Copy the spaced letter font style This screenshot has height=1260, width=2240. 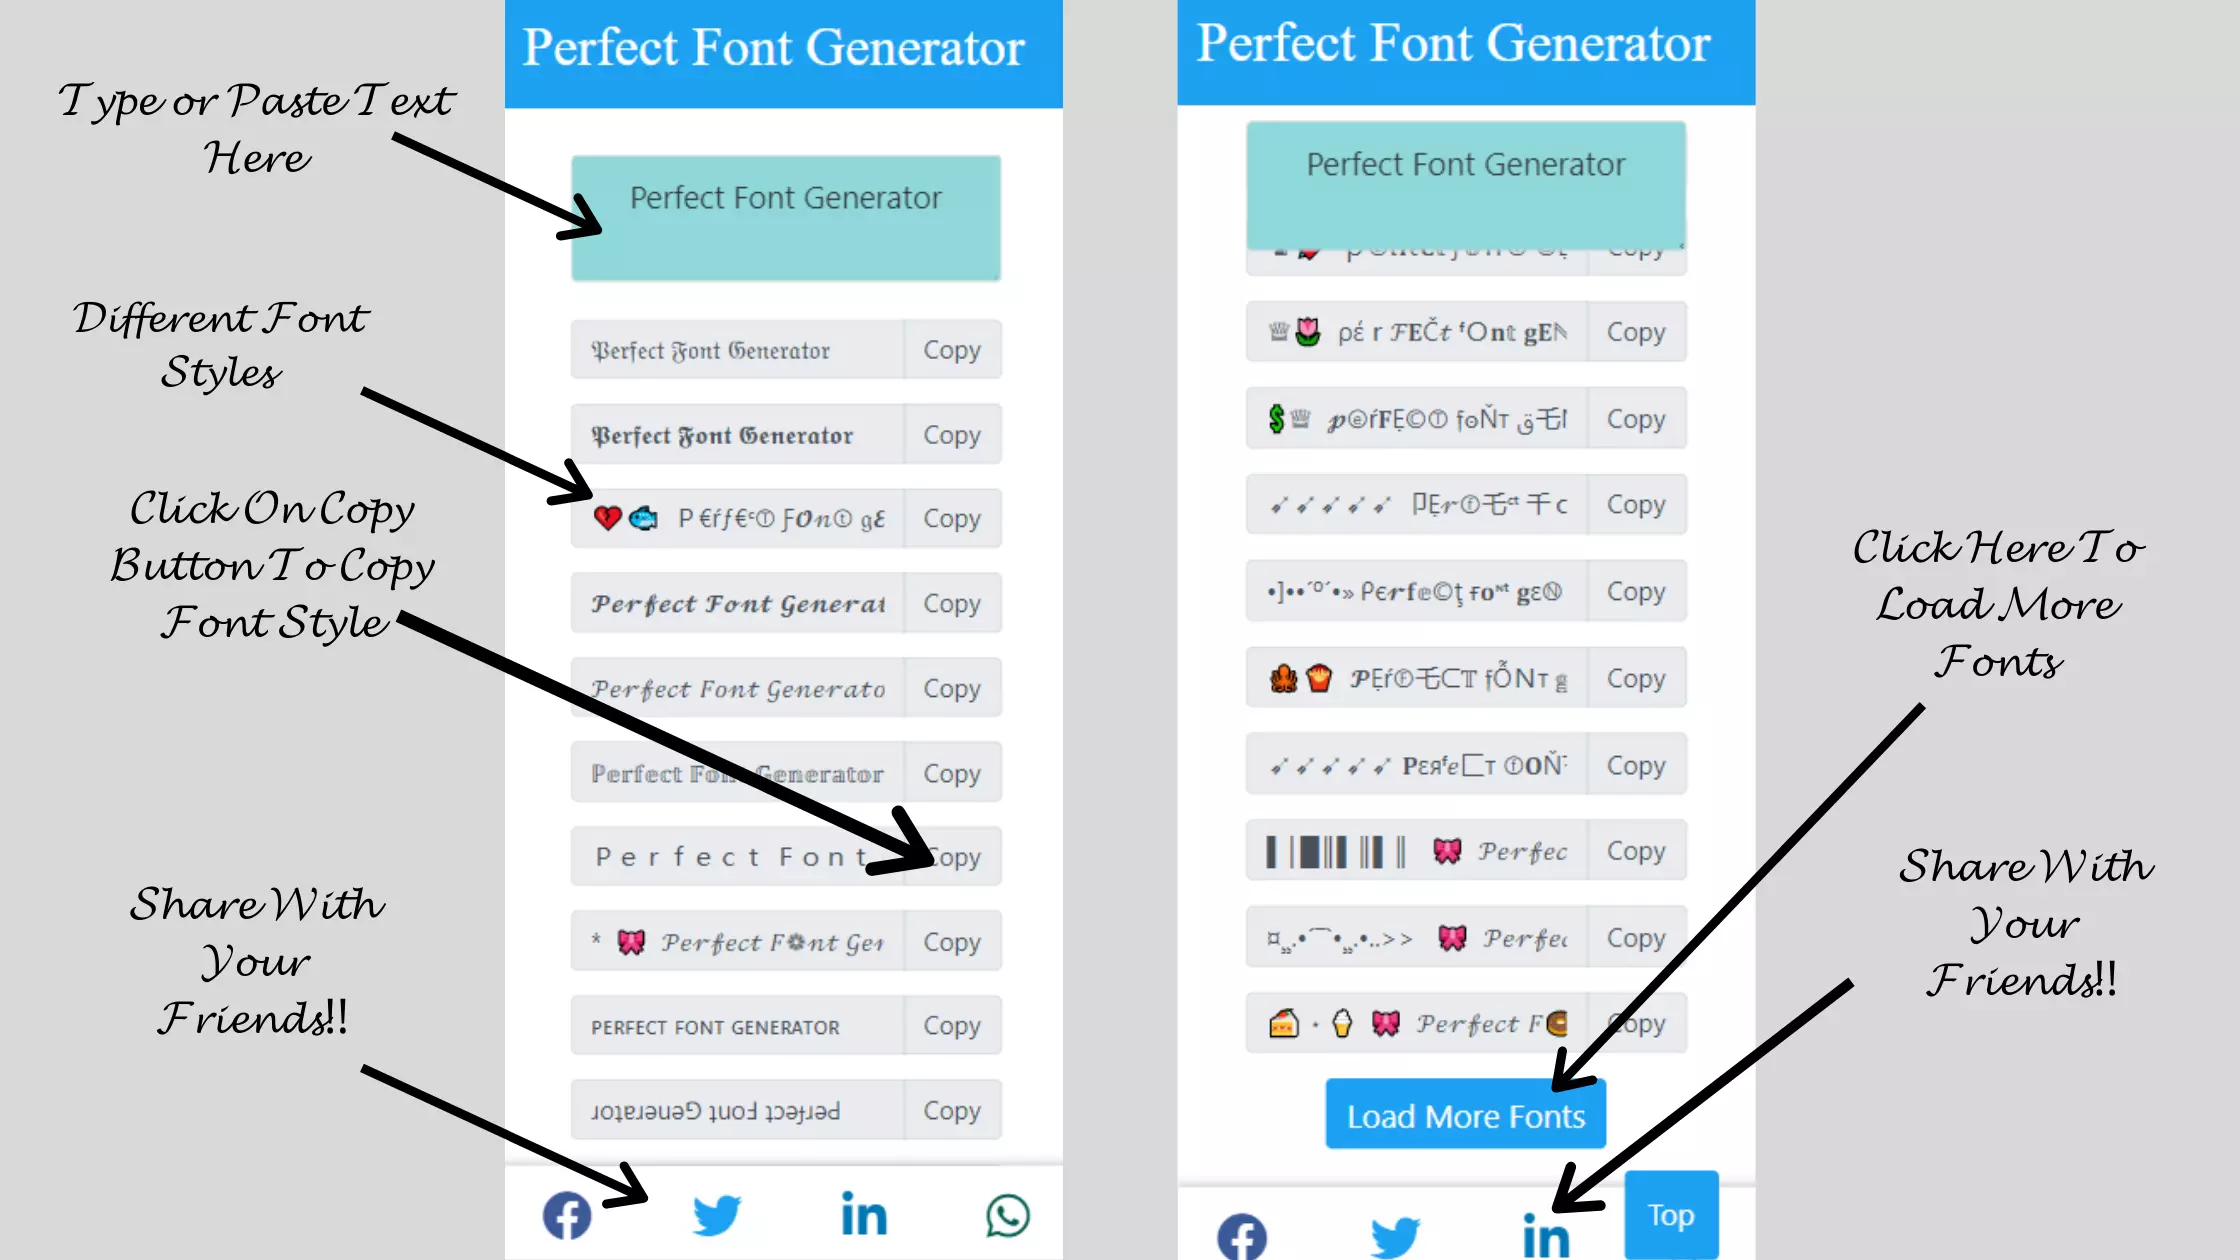[951, 857]
